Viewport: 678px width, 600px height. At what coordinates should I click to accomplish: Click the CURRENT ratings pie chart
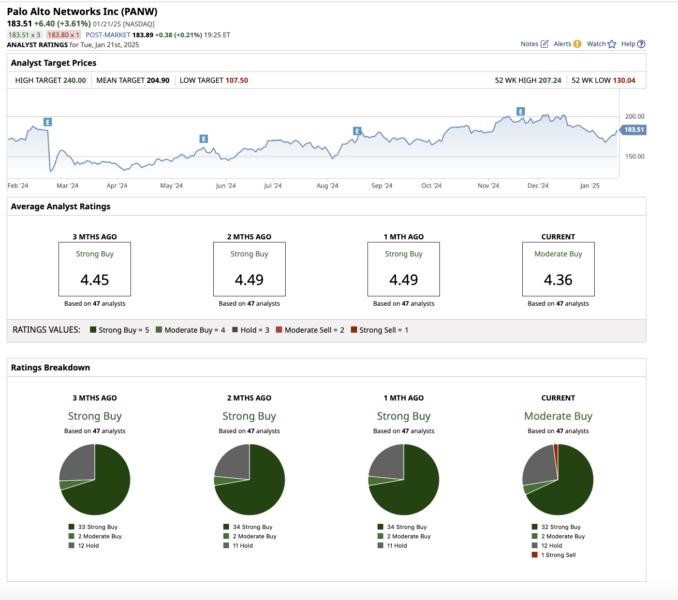(x=558, y=480)
